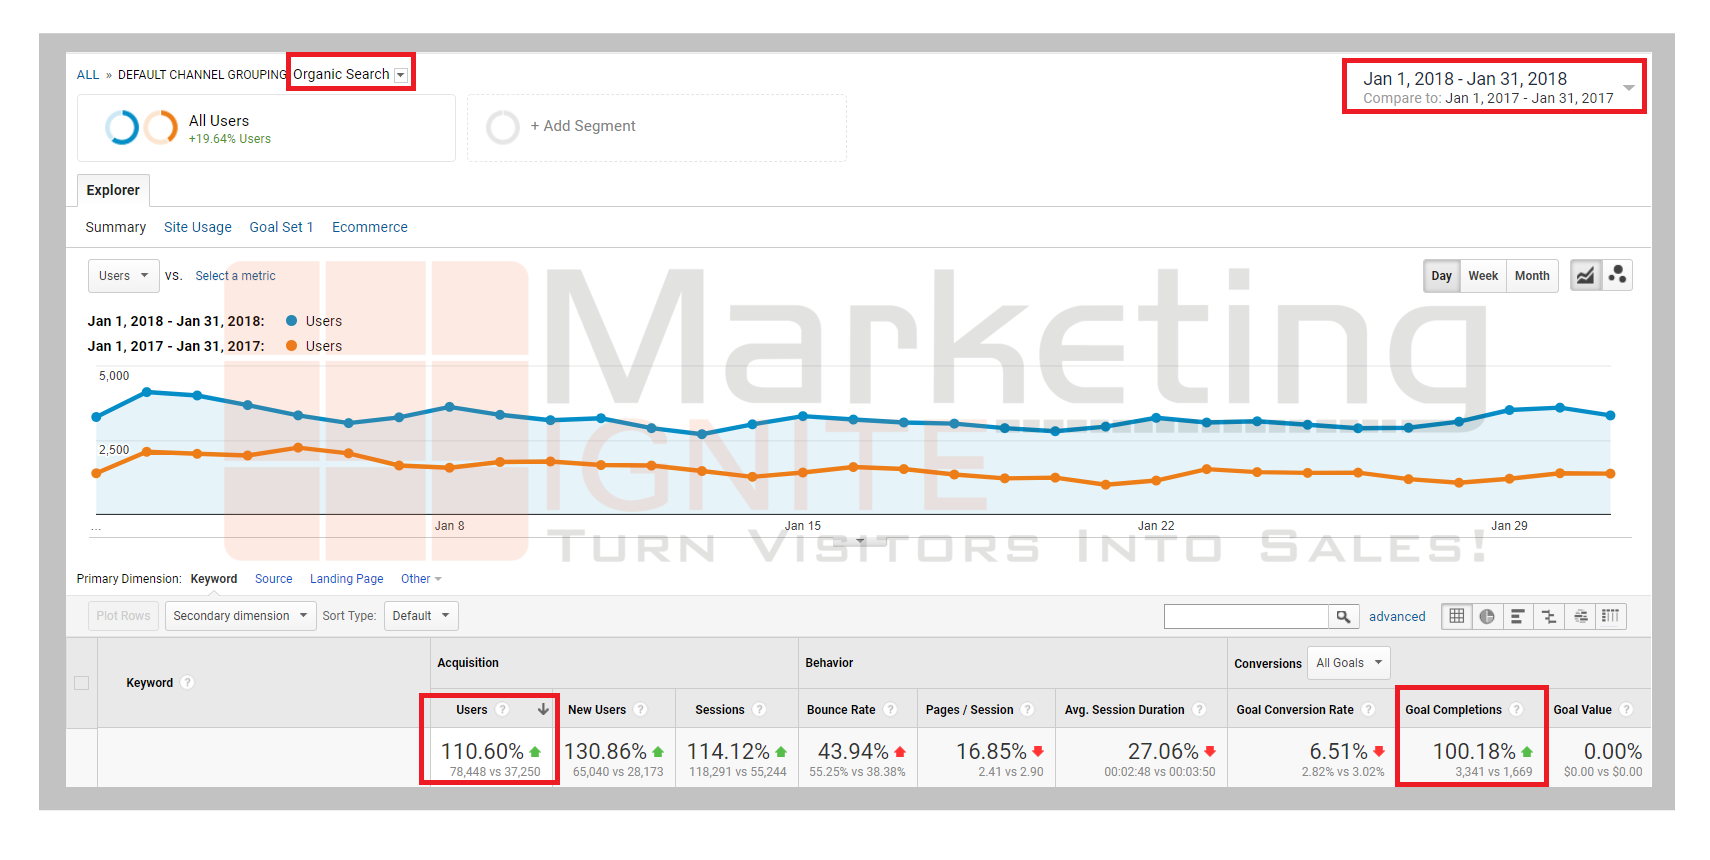Image resolution: width=1710 pixels, height=860 pixels.
Task: Select the performance bar view icon
Action: [1518, 616]
